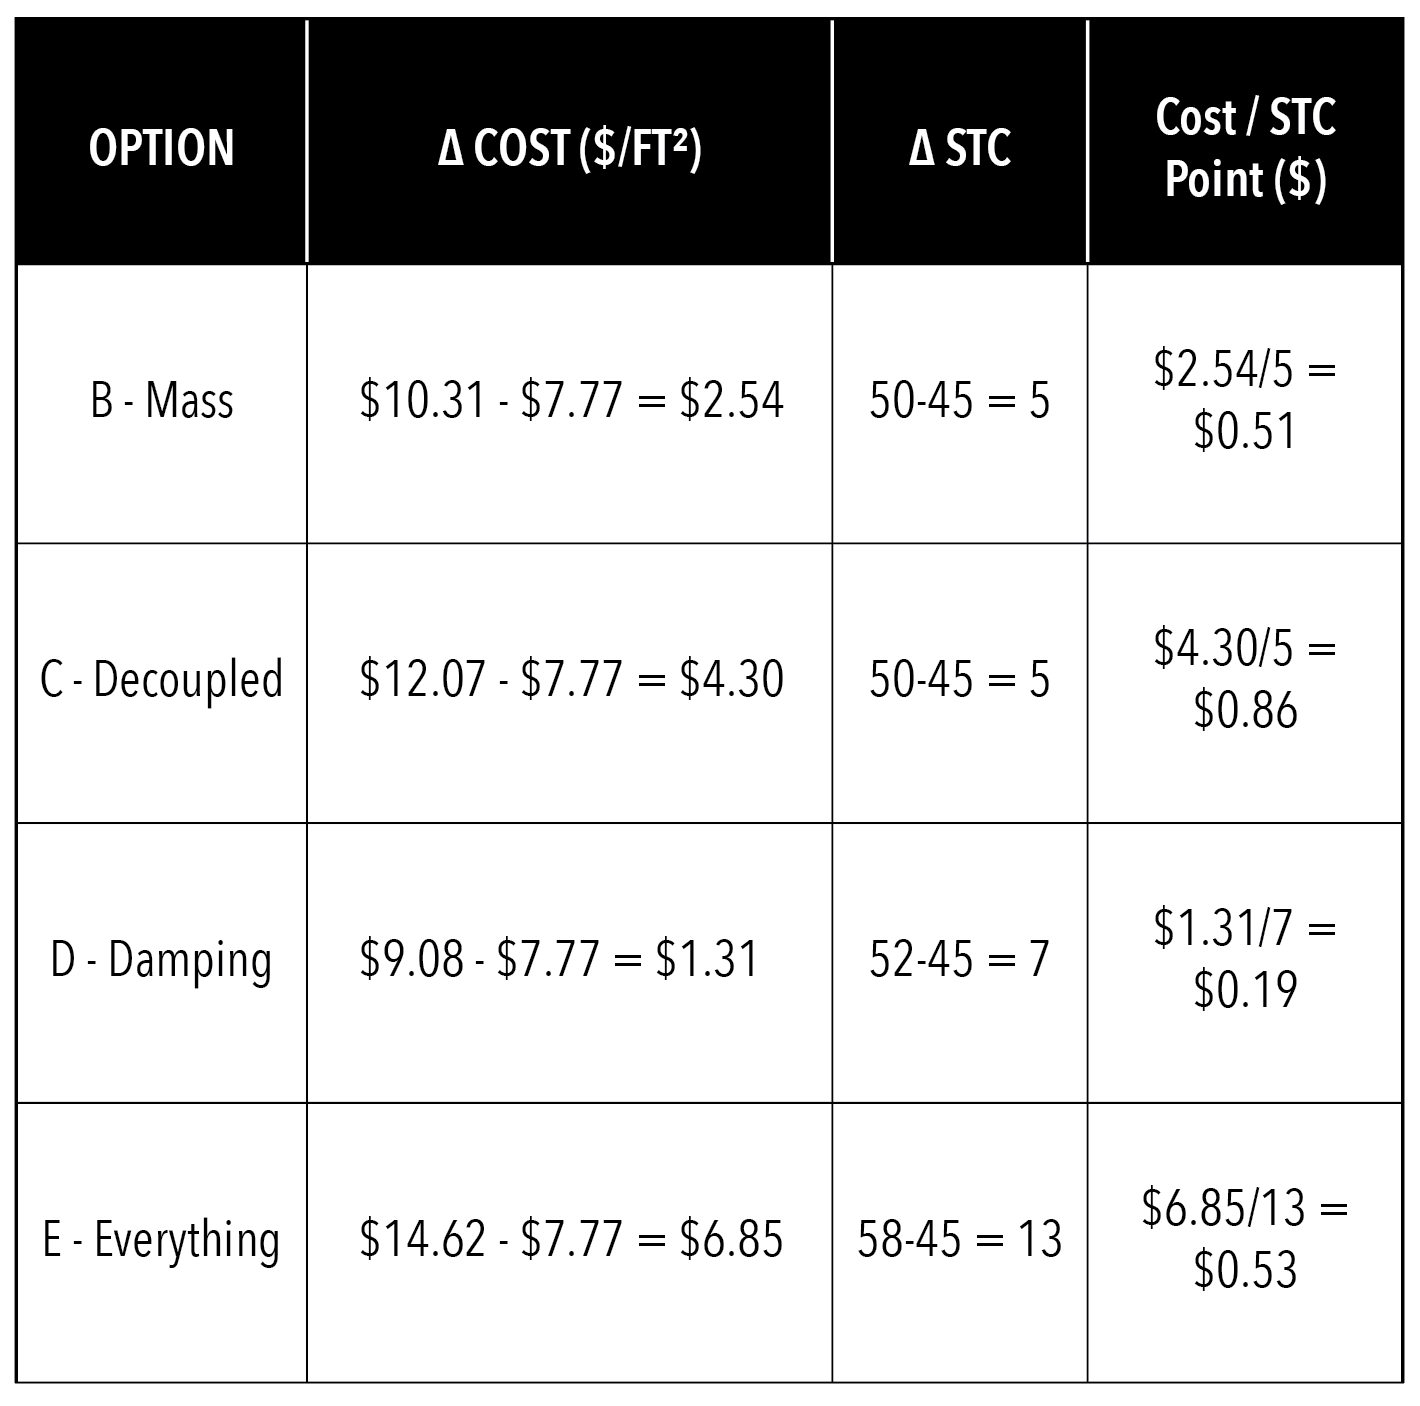The width and height of the screenshot is (1420, 1406).
Task: Click the OPTION column header
Action: click(x=161, y=147)
